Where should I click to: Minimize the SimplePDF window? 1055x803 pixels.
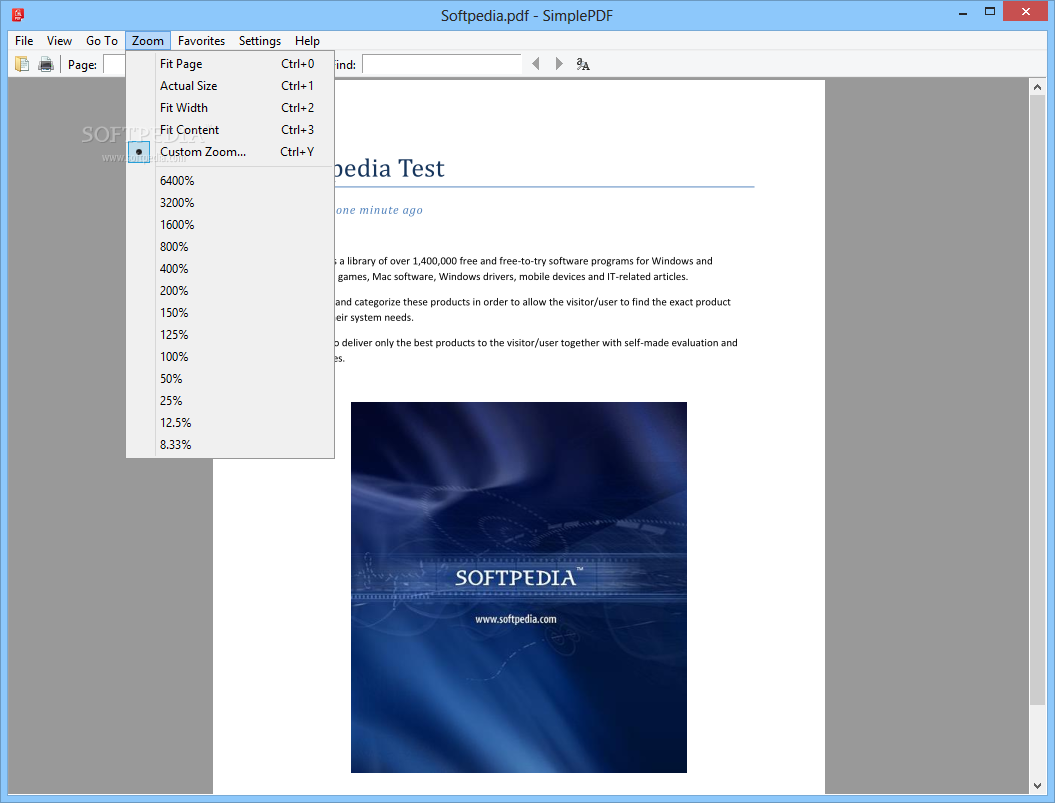pyautogui.click(x=963, y=13)
